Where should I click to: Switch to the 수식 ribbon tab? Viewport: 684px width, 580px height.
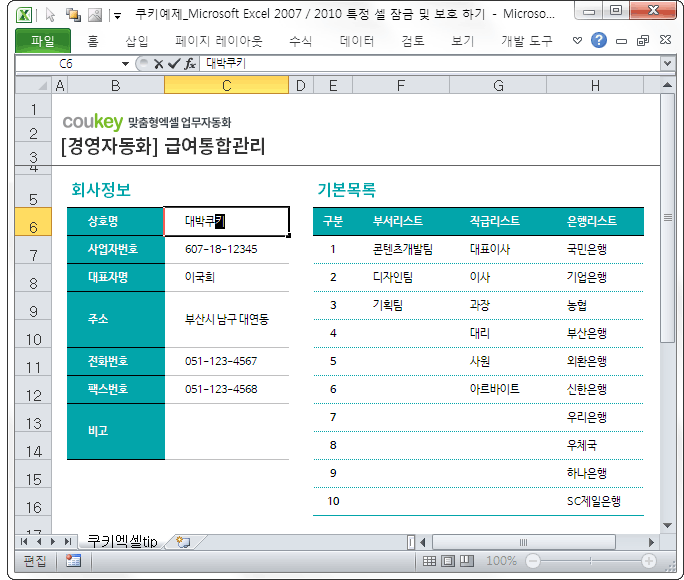pos(301,41)
